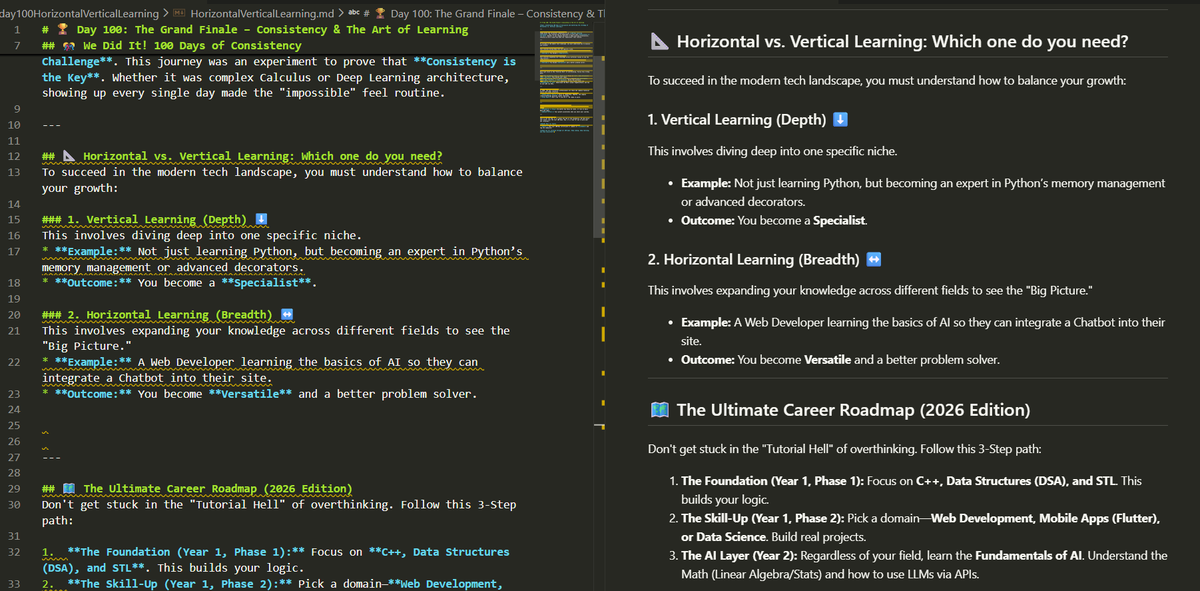Click '**Specialist**' in editor line 18

pyautogui.click(x=268, y=283)
